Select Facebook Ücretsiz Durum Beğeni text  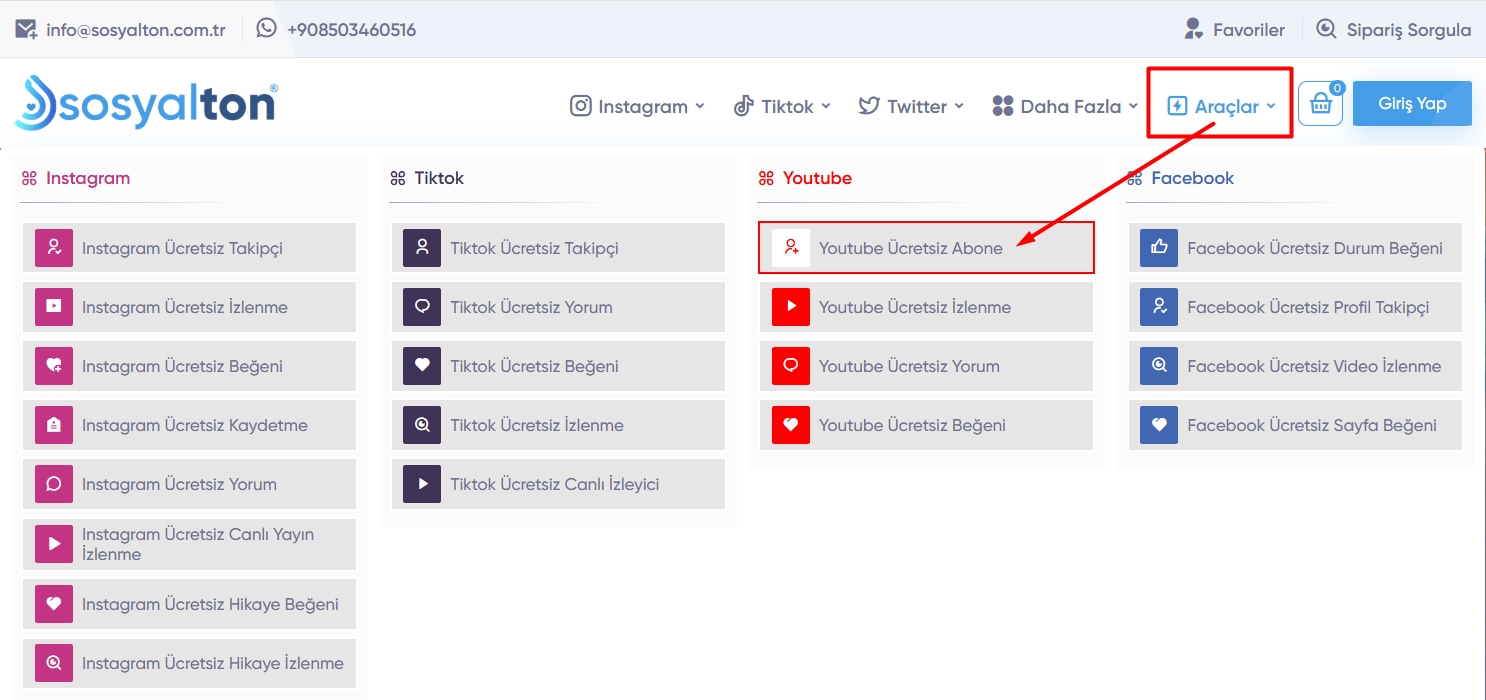(x=1315, y=248)
